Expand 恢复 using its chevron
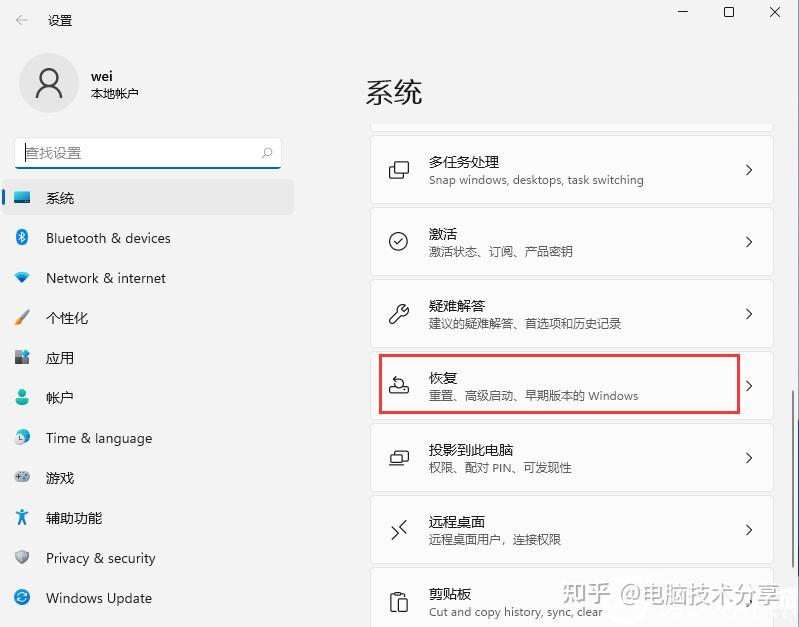Image resolution: width=799 pixels, height=627 pixels. point(749,385)
